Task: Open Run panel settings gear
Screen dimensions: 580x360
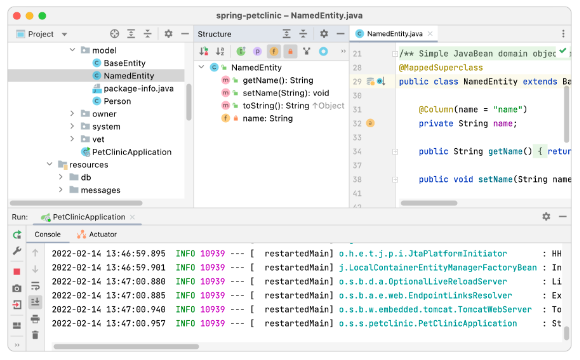Action: point(546,216)
